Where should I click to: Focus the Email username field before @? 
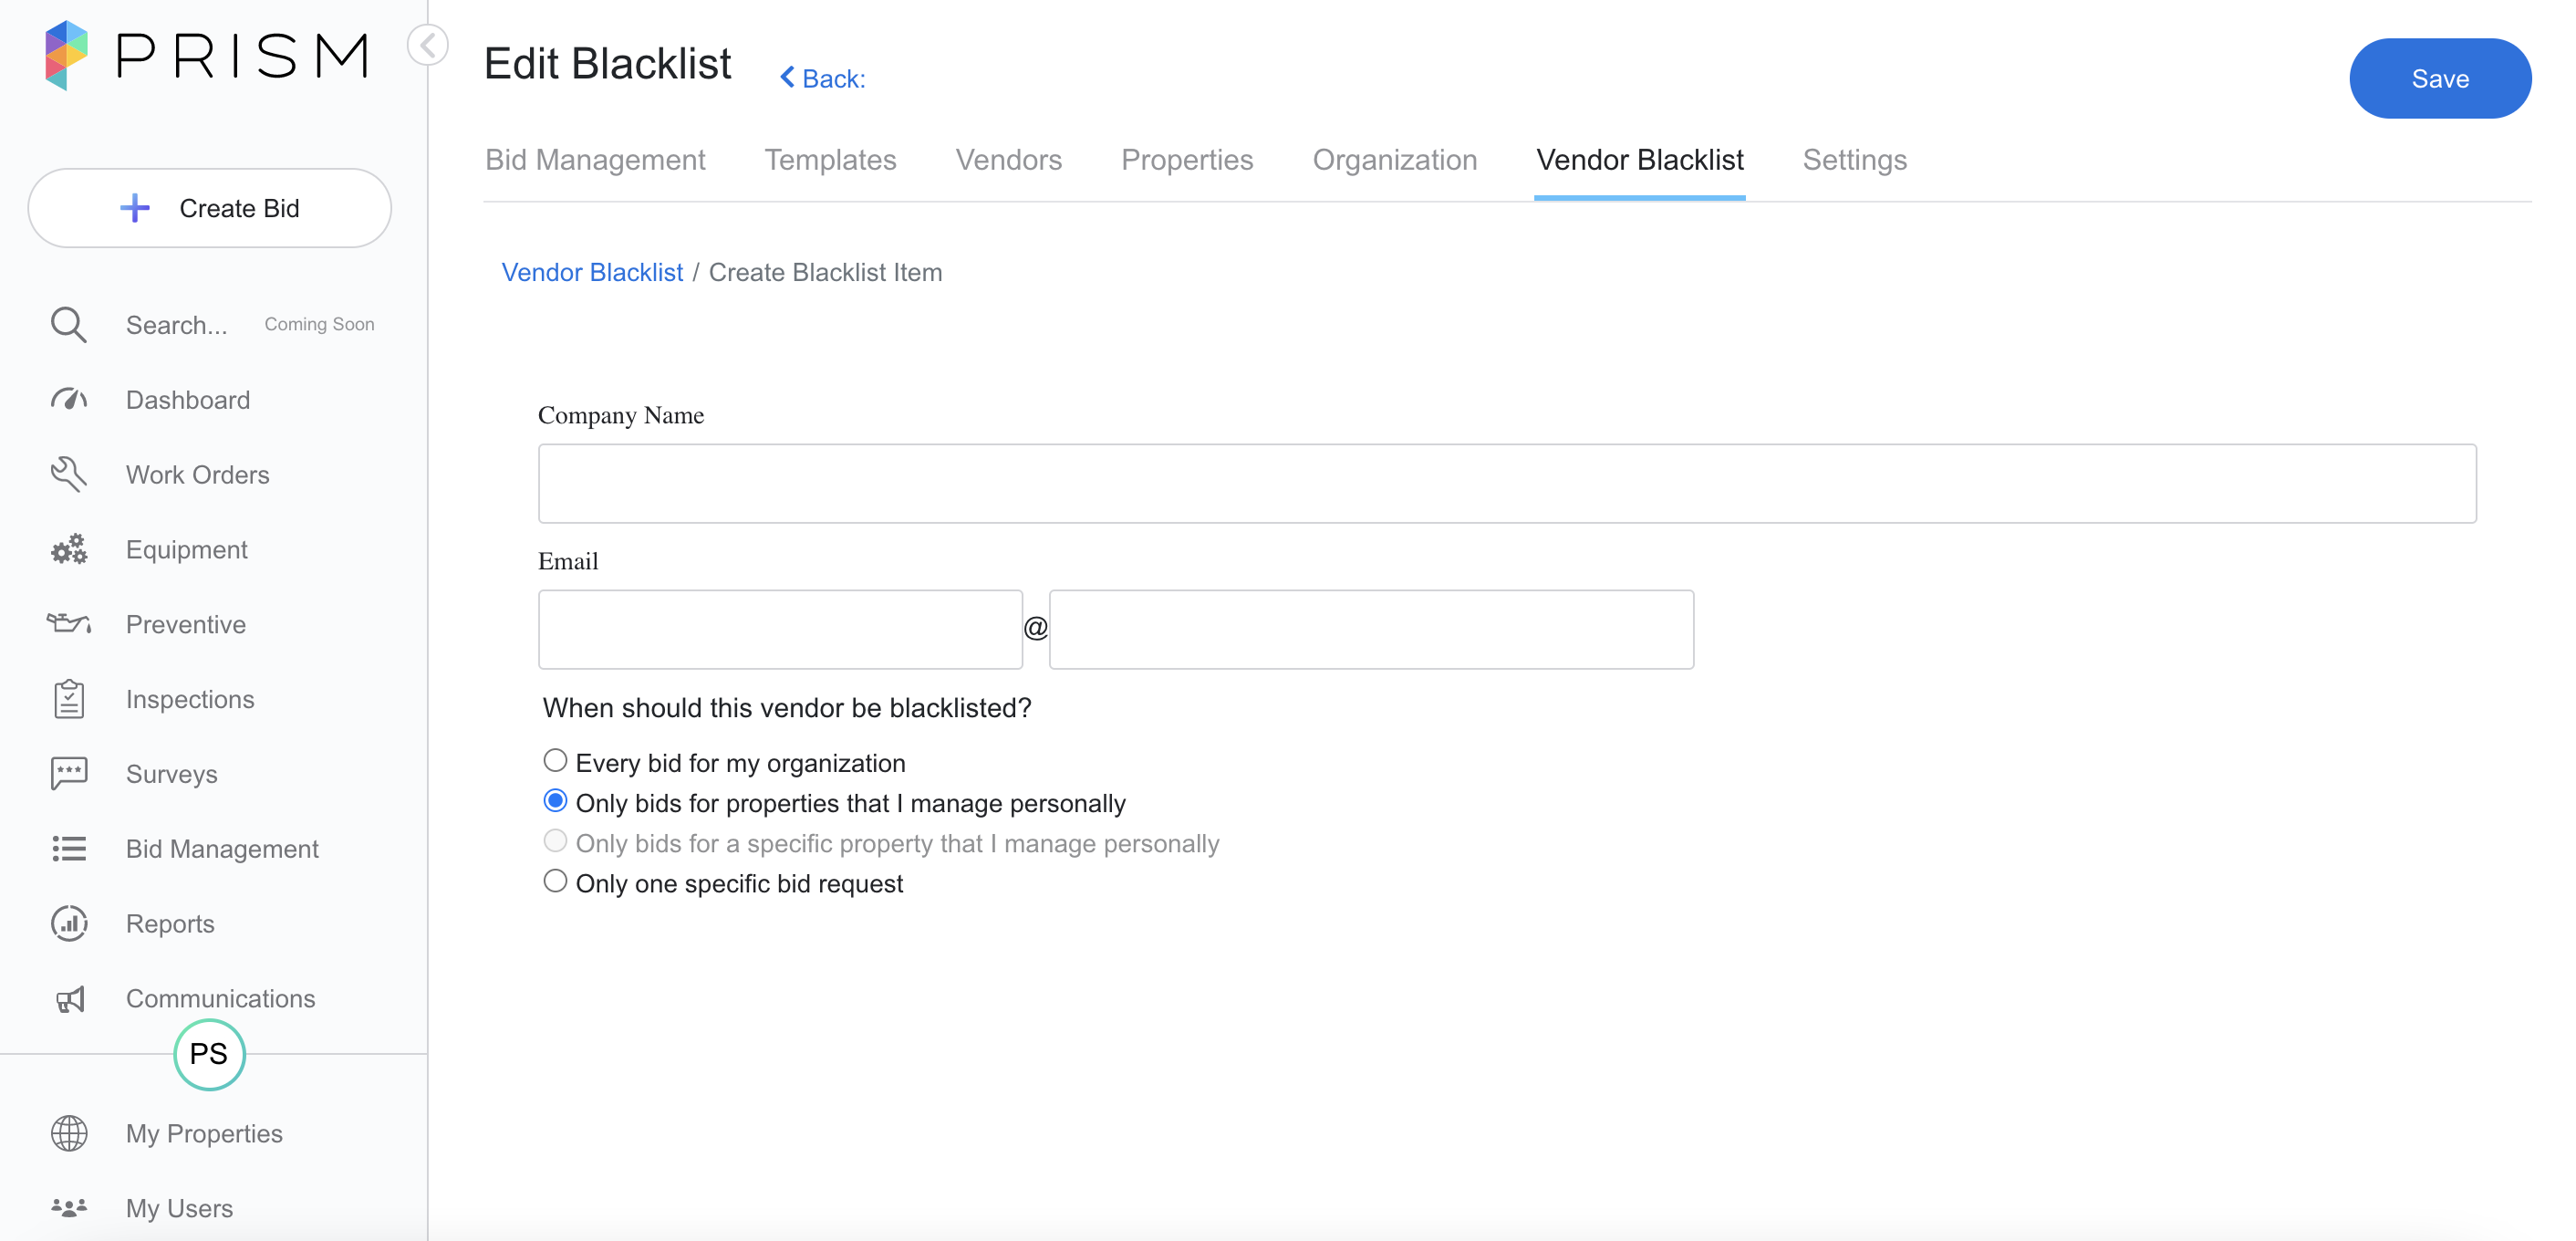coord(780,629)
